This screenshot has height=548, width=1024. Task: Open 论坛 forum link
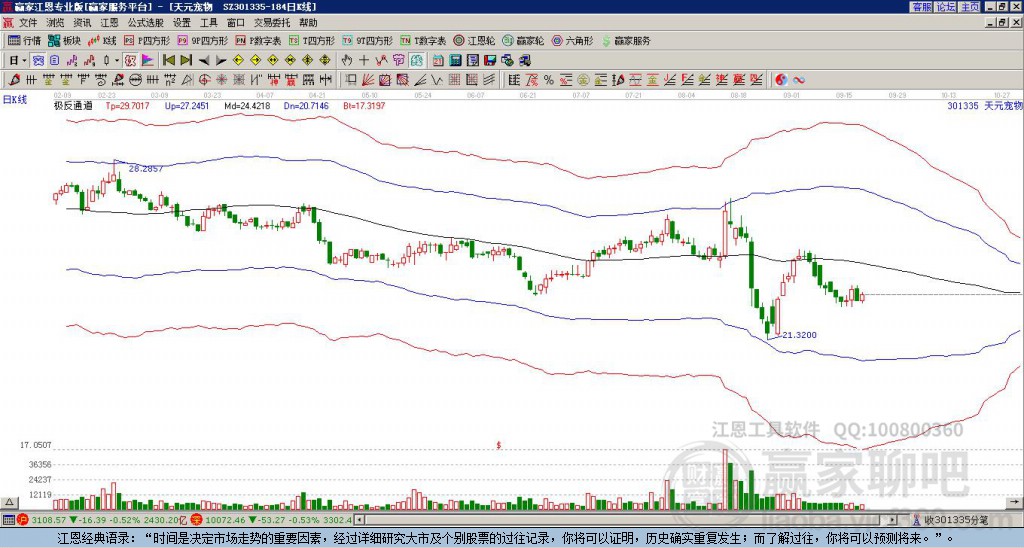[x=945, y=7]
